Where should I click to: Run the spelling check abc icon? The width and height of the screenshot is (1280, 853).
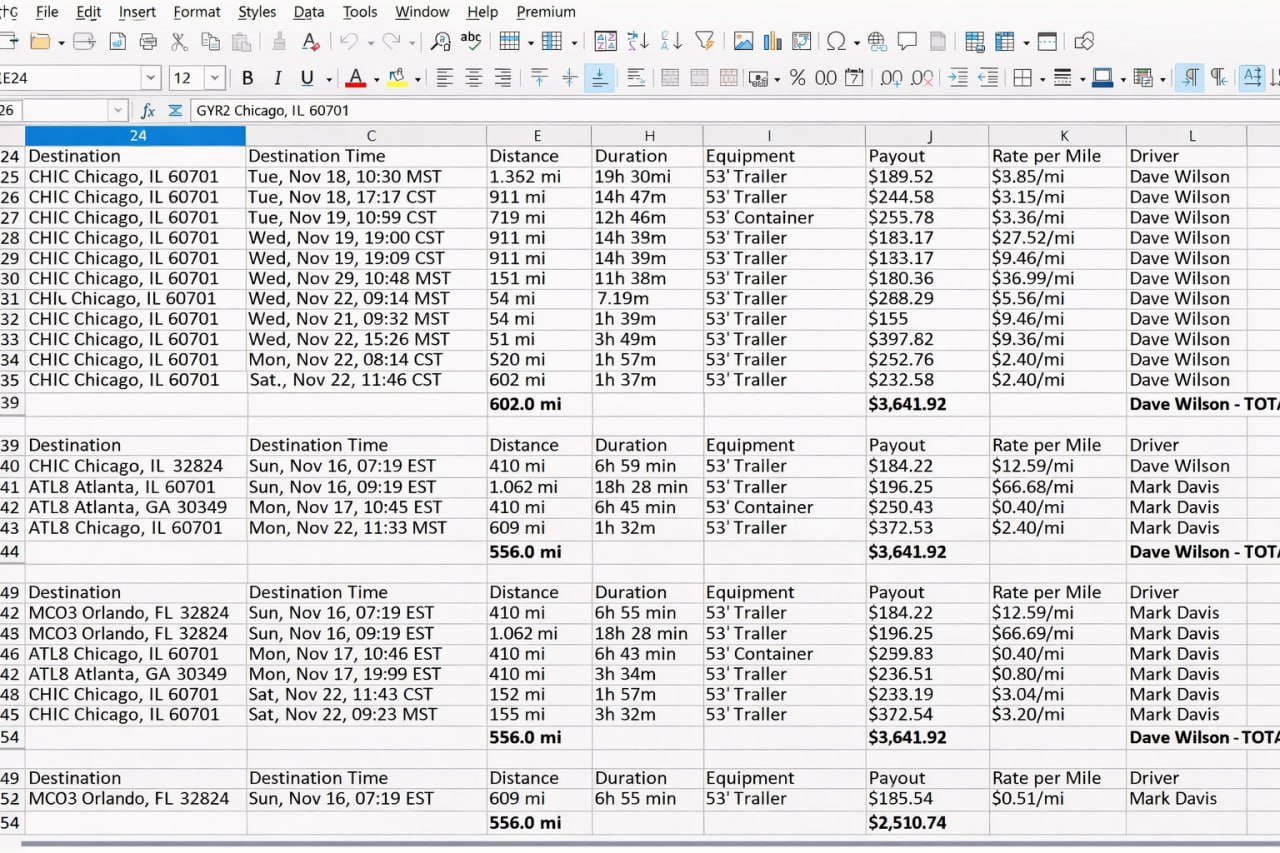(471, 41)
